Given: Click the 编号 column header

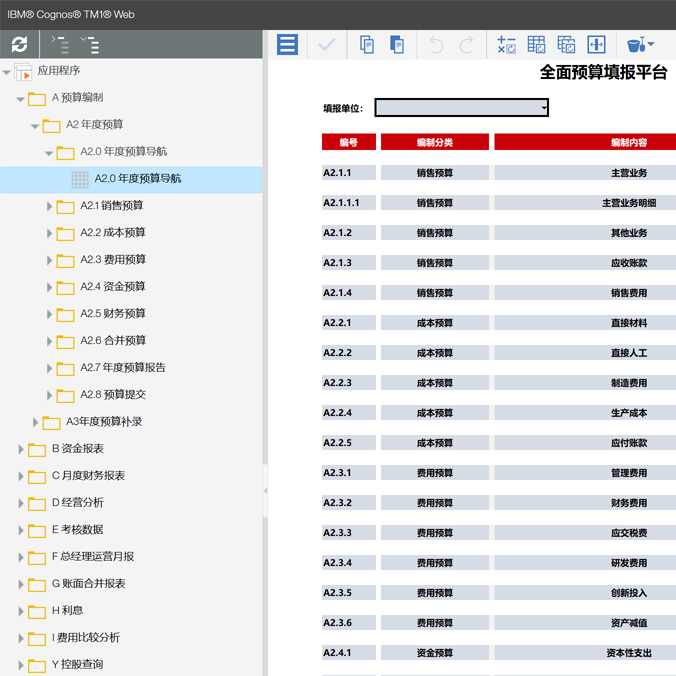Looking at the screenshot, I should 348,142.
